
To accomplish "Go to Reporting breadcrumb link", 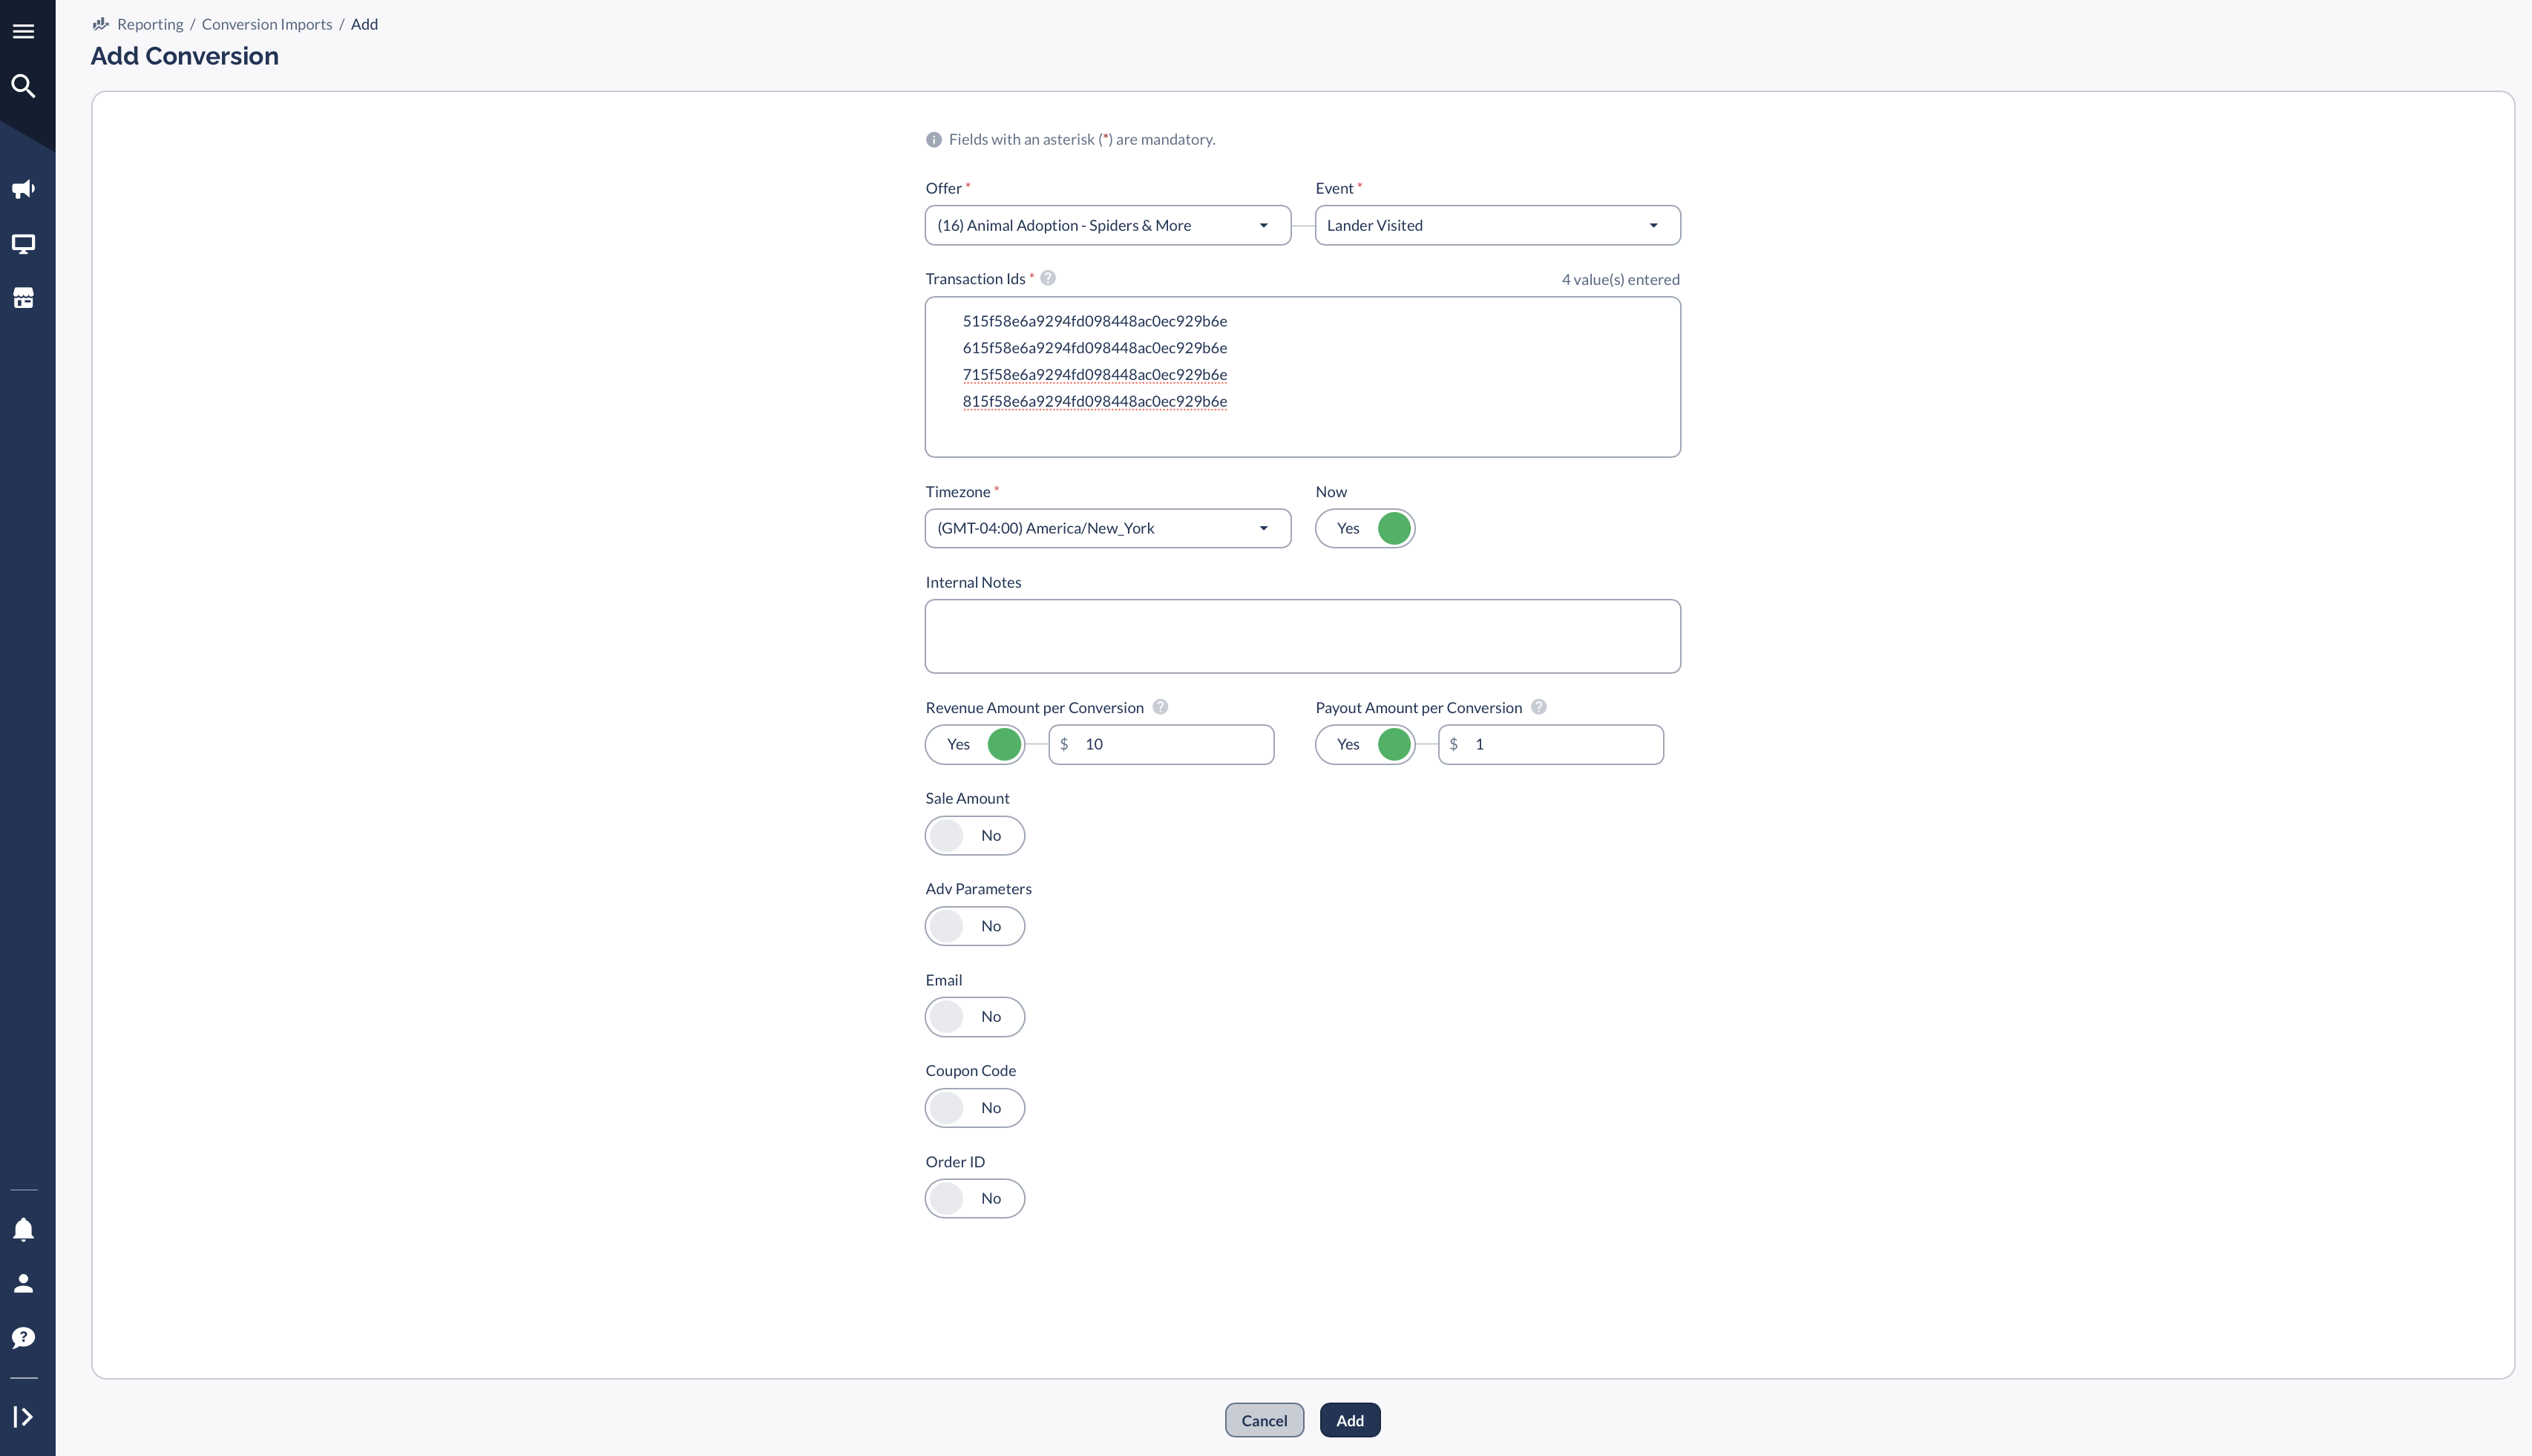I will (150, 24).
